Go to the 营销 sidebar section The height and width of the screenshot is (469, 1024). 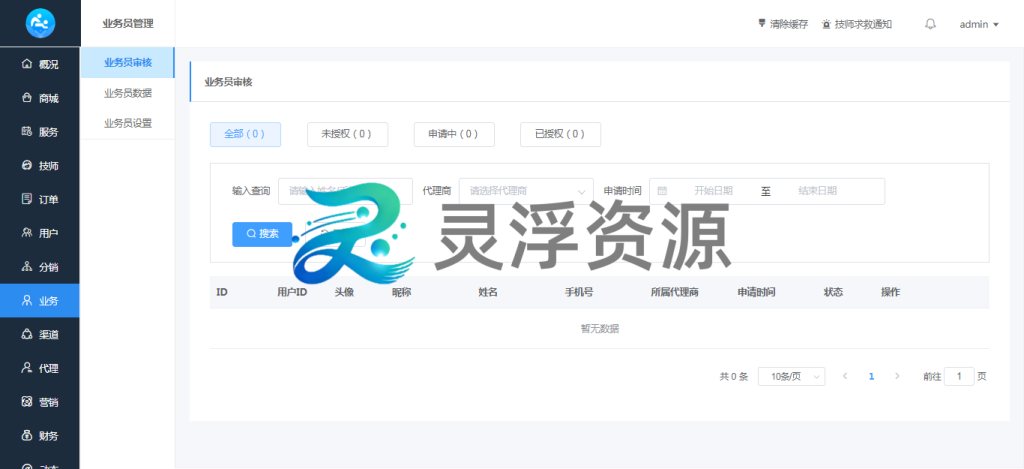[x=40, y=402]
